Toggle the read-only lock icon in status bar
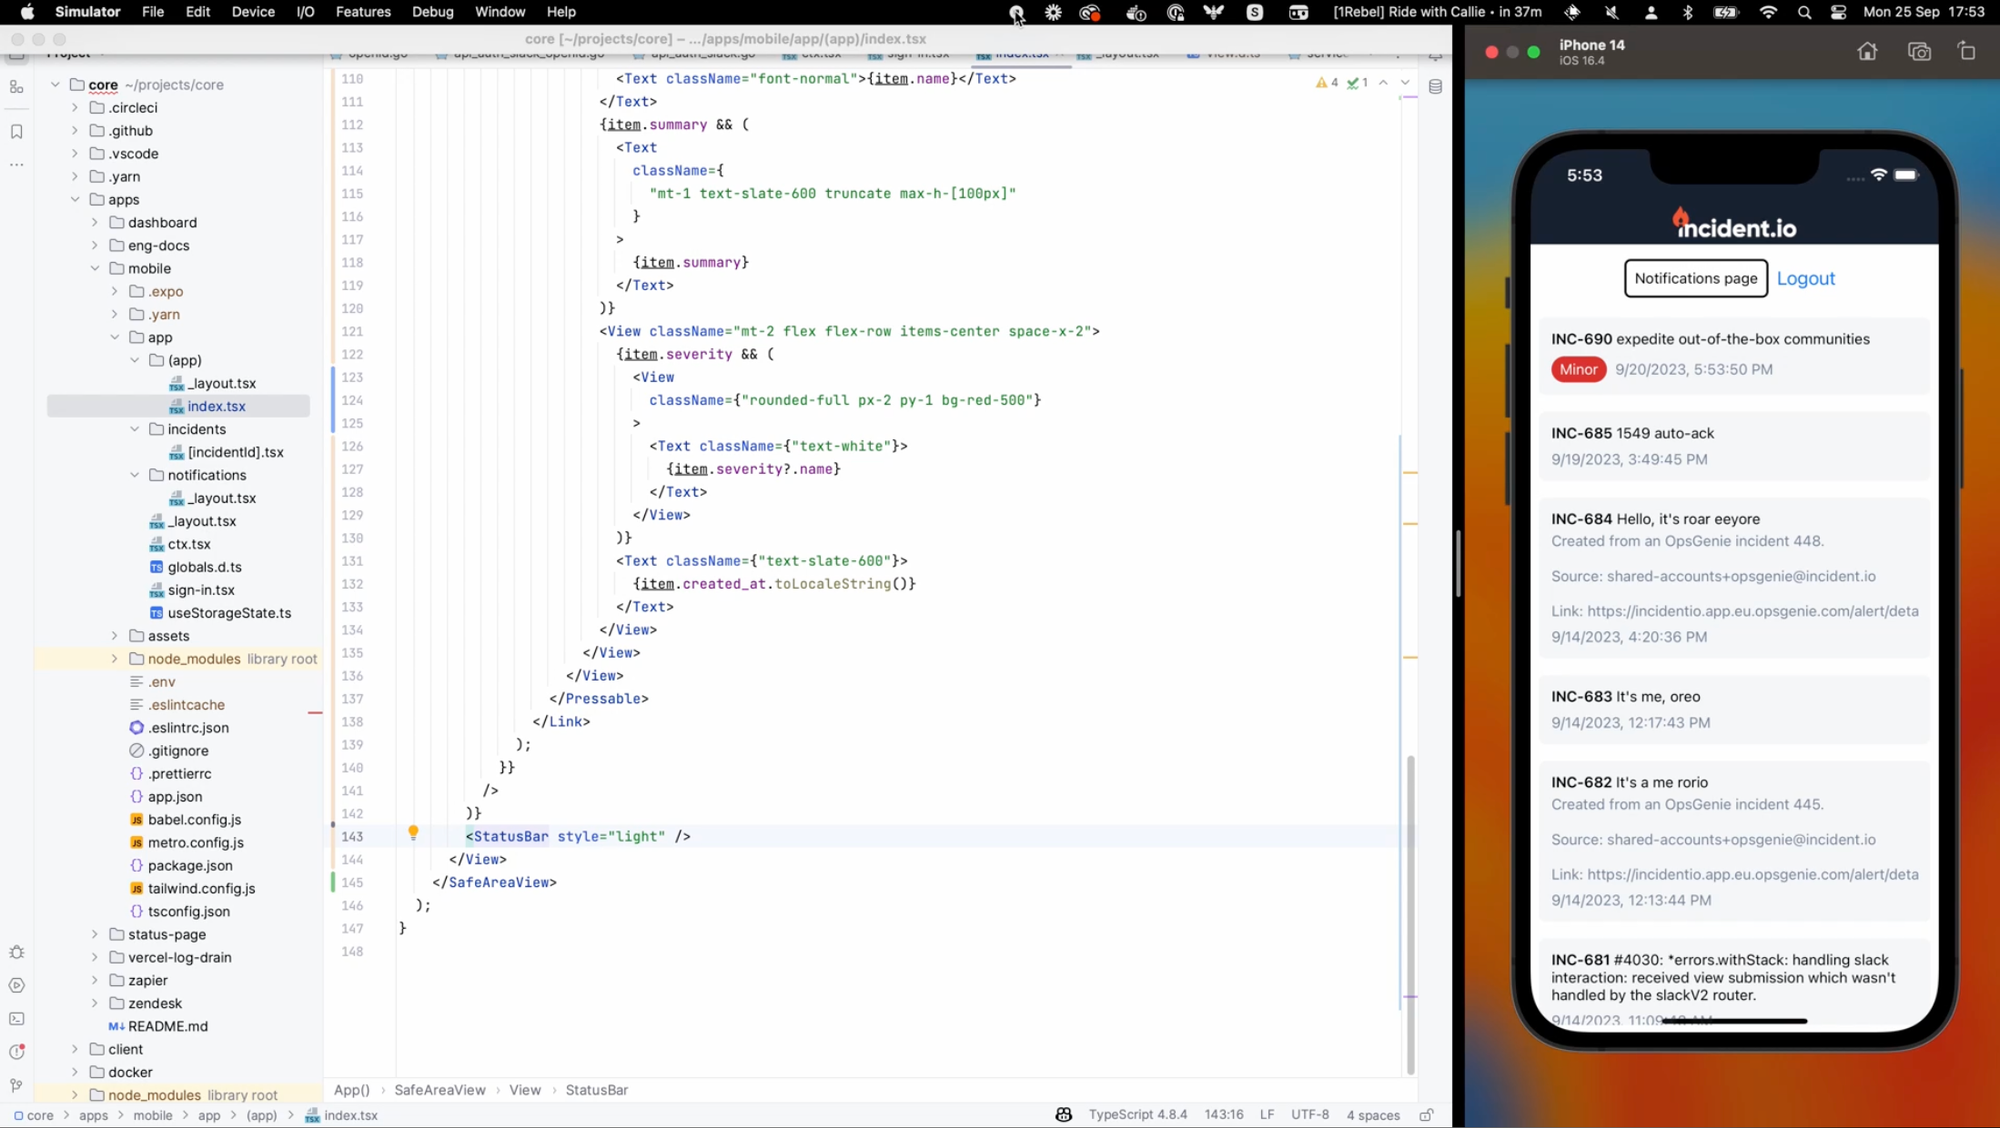 click(1426, 1115)
